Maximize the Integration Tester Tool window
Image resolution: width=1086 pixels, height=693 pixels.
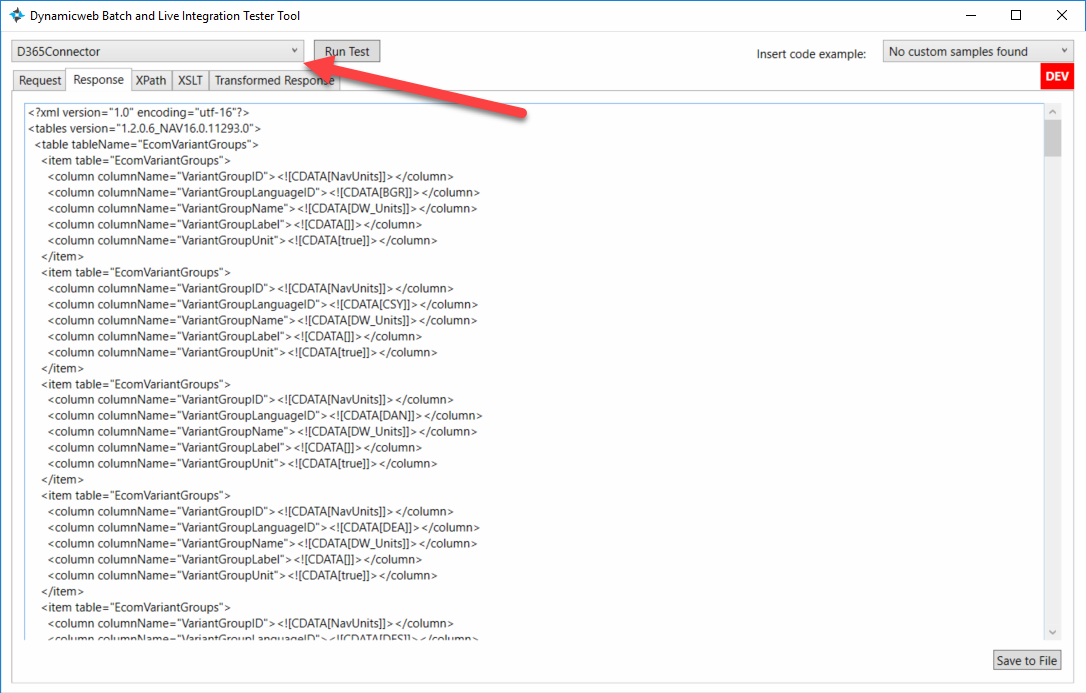(1016, 16)
